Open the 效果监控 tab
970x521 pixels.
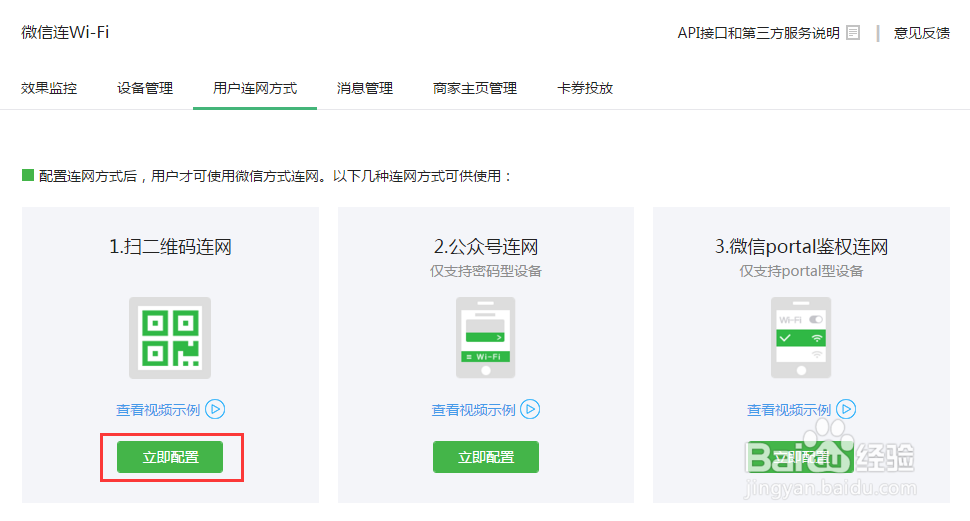coord(49,88)
